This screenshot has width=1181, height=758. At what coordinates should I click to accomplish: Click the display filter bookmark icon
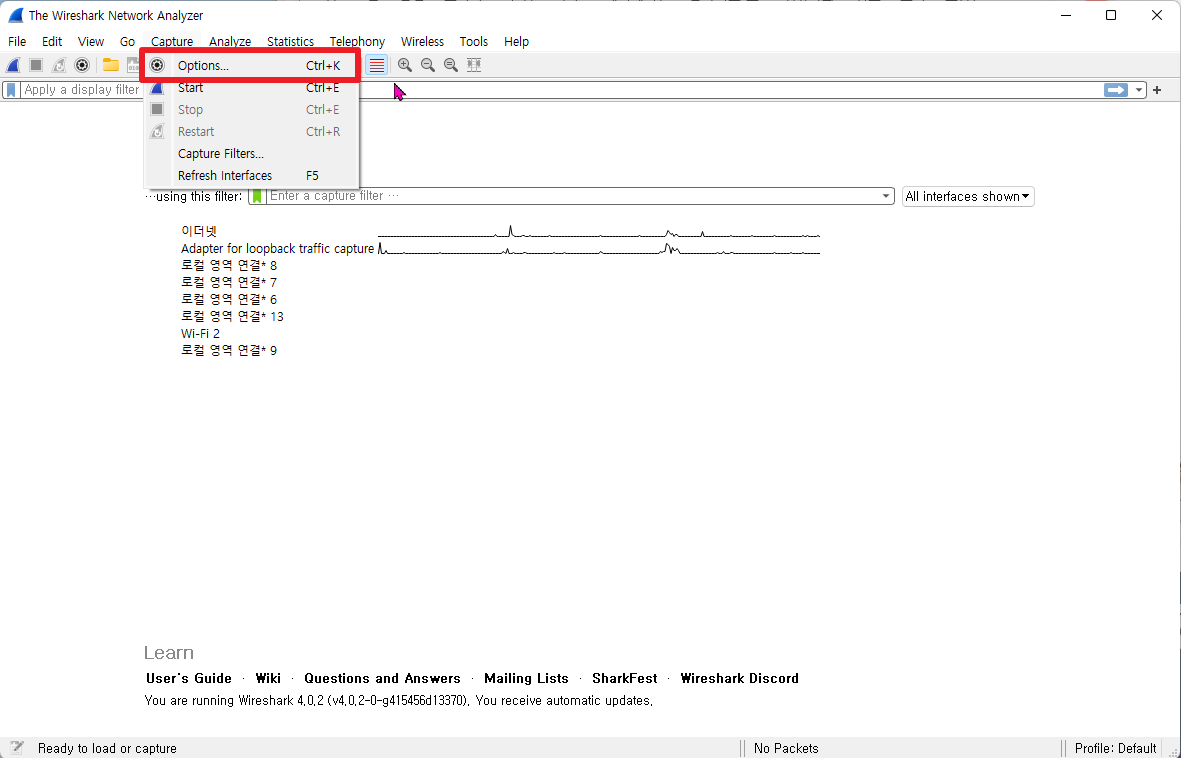(11, 90)
